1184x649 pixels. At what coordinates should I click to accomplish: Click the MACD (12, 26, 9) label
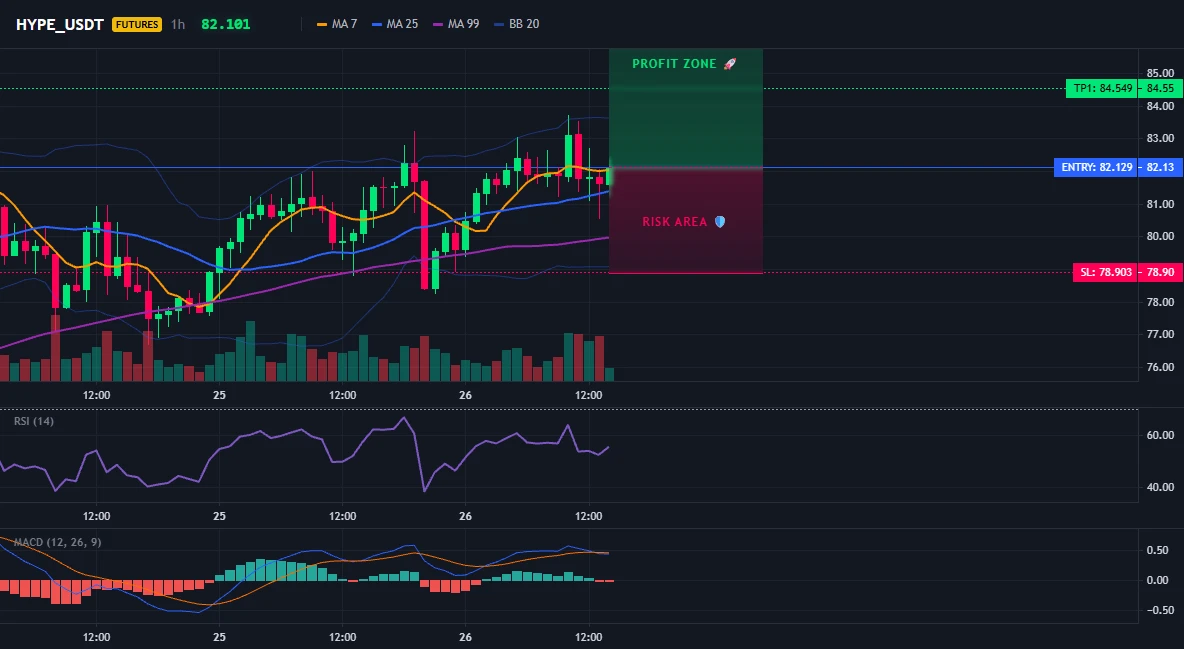(57, 542)
